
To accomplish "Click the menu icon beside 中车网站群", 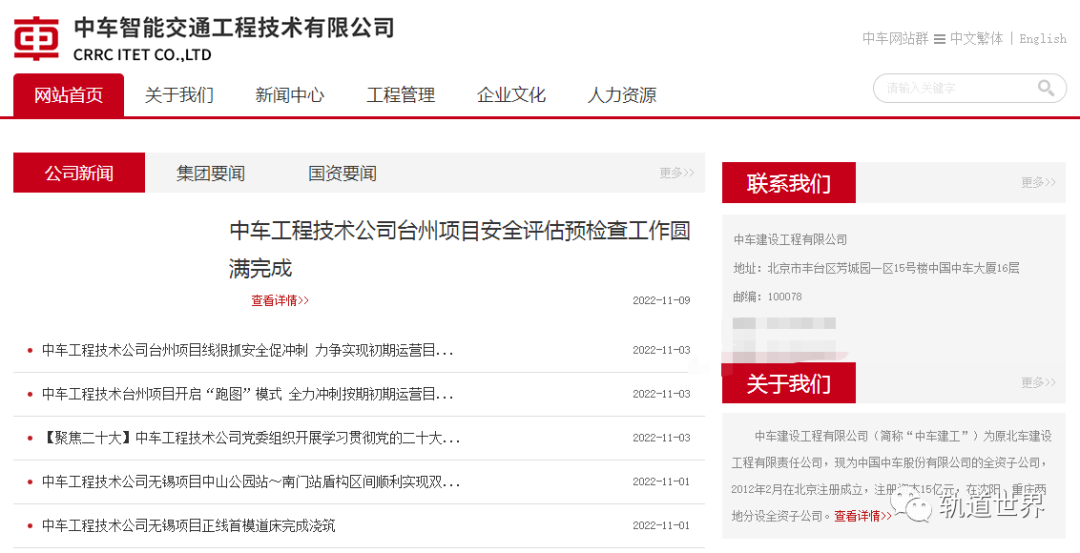I will (939, 39).
